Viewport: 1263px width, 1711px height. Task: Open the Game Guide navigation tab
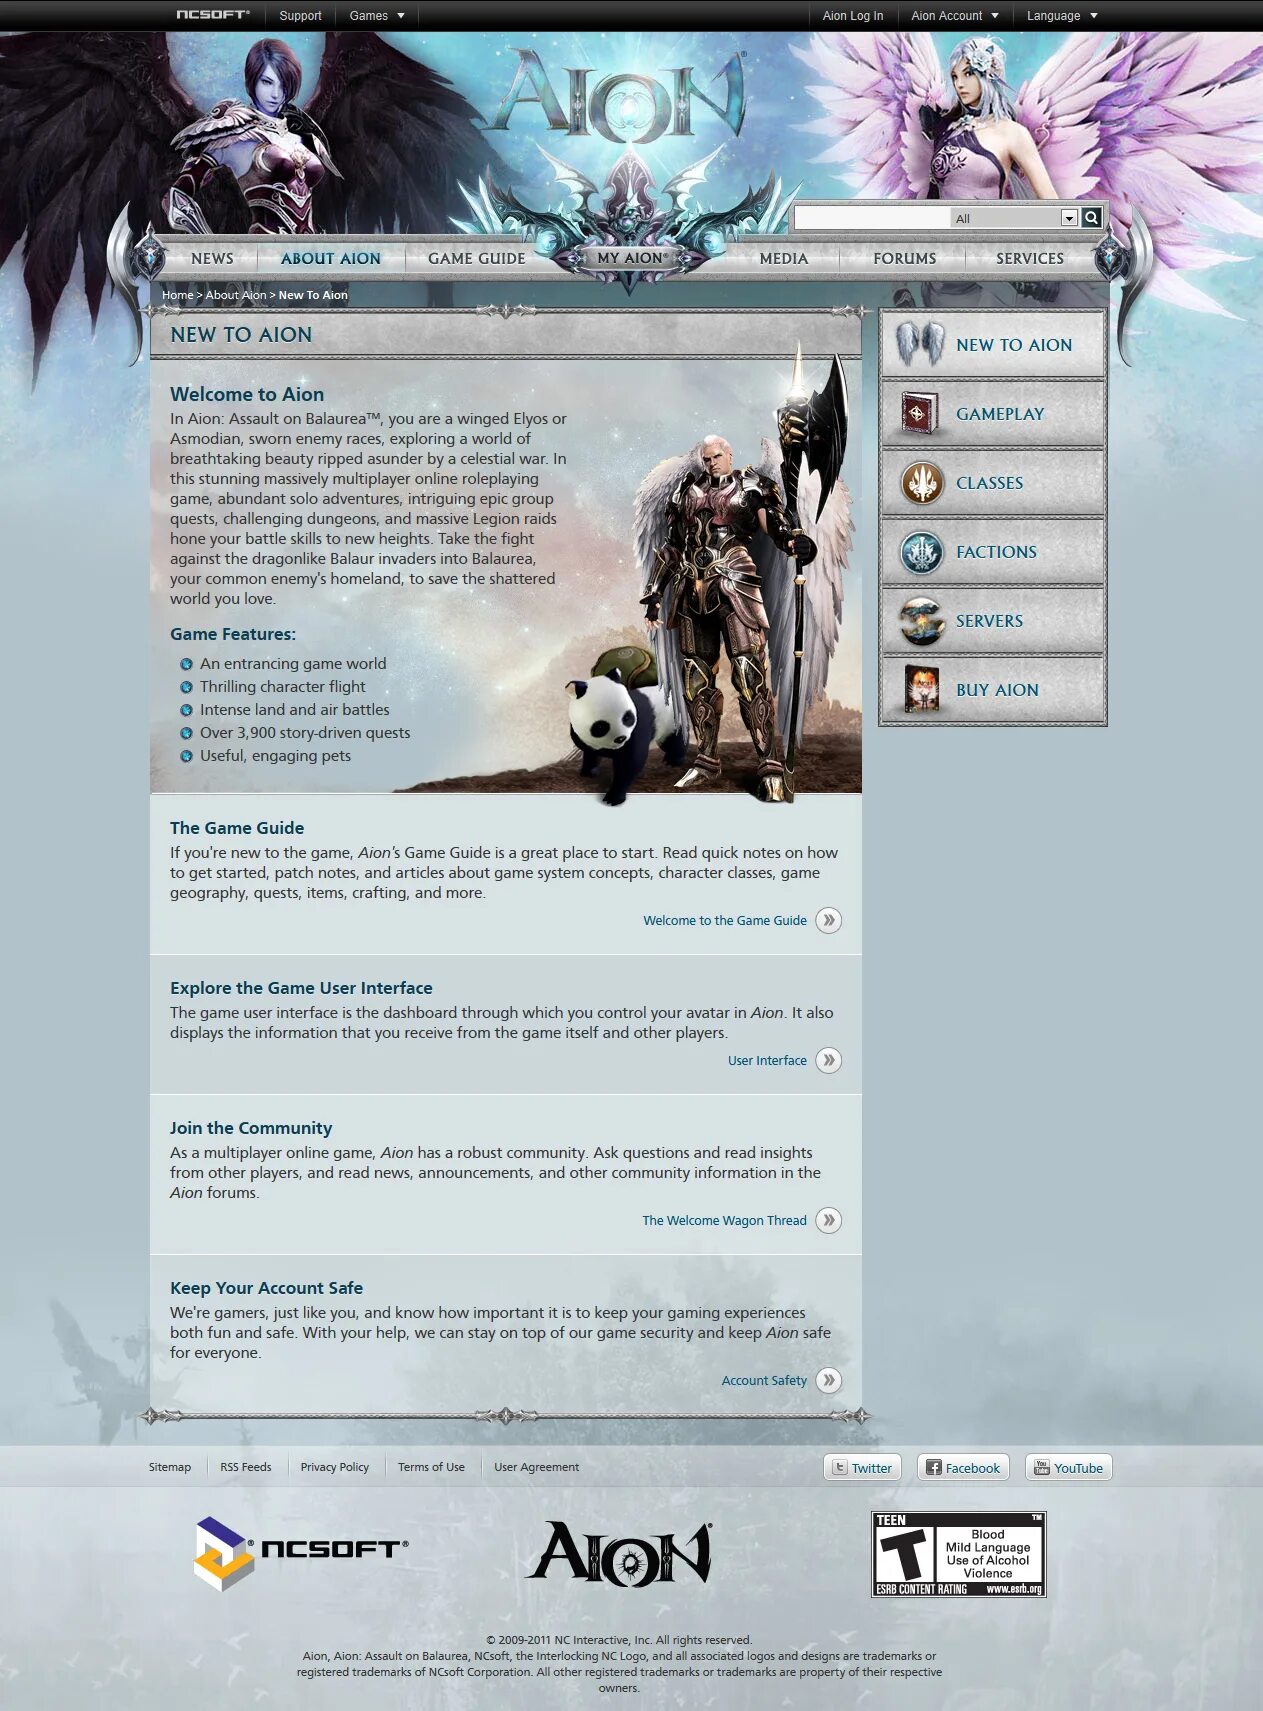[x=477, y=258]
